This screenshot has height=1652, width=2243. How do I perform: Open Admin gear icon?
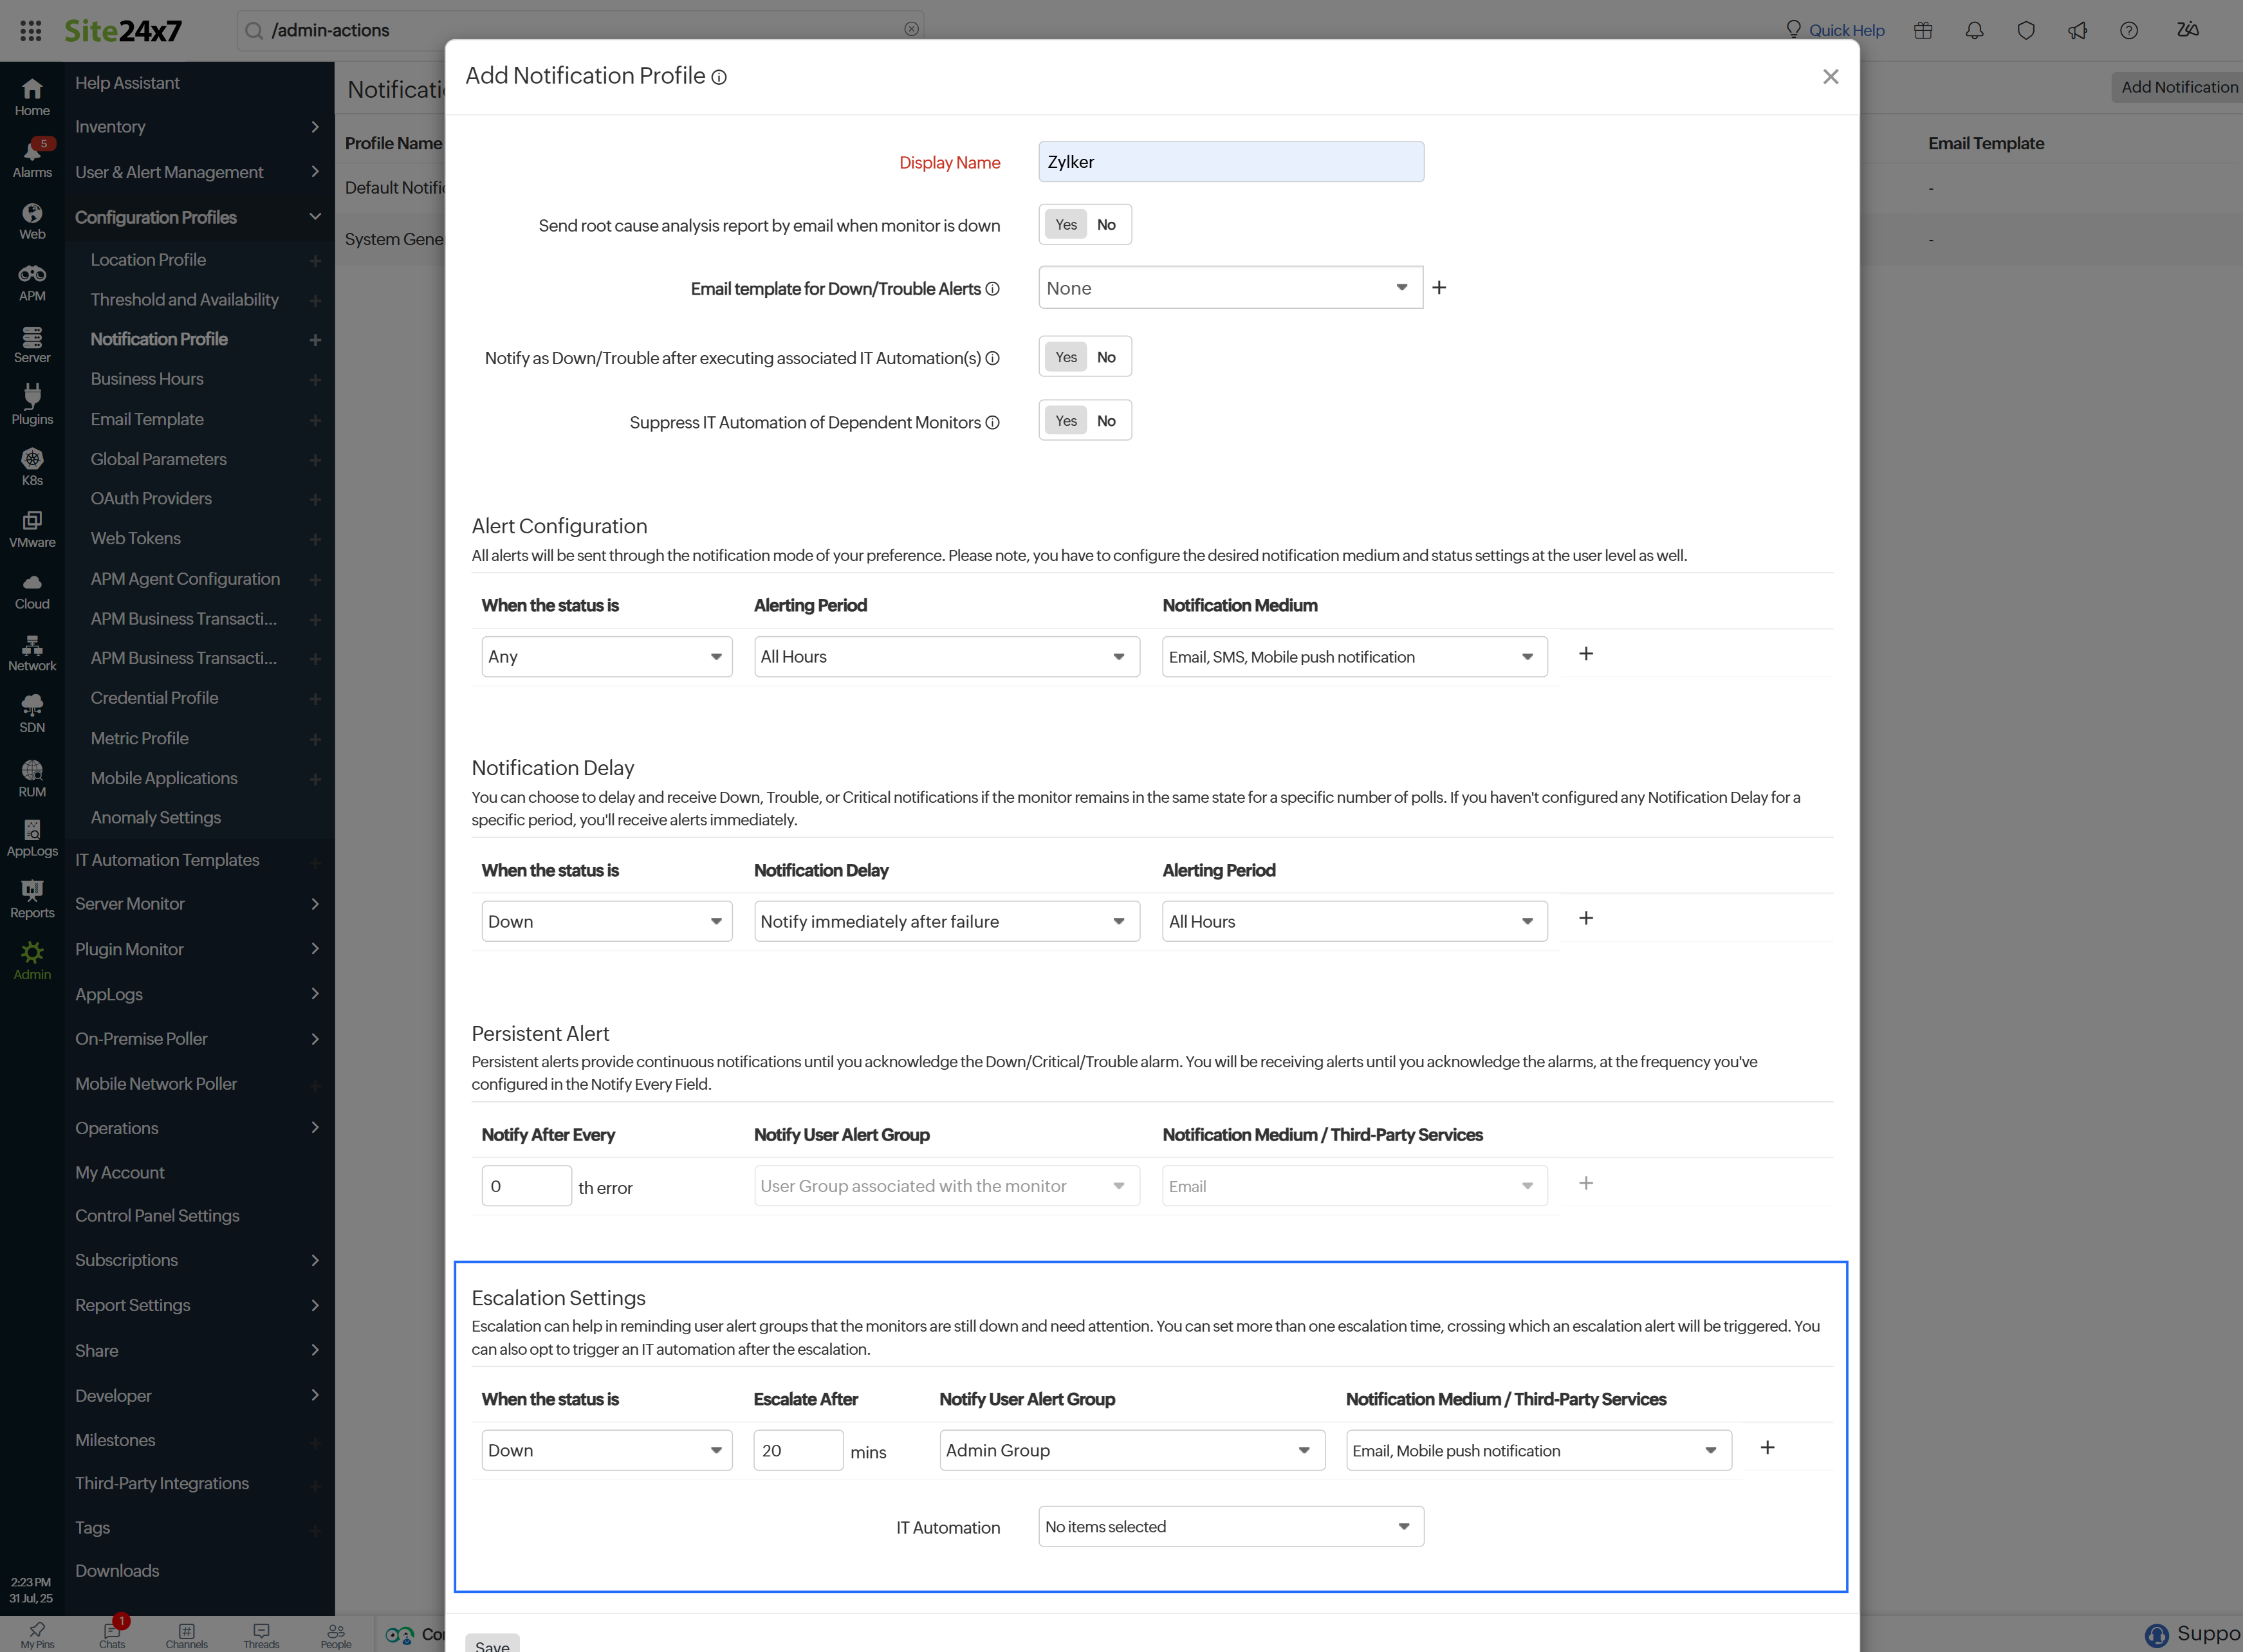click(x=32, y=961)
